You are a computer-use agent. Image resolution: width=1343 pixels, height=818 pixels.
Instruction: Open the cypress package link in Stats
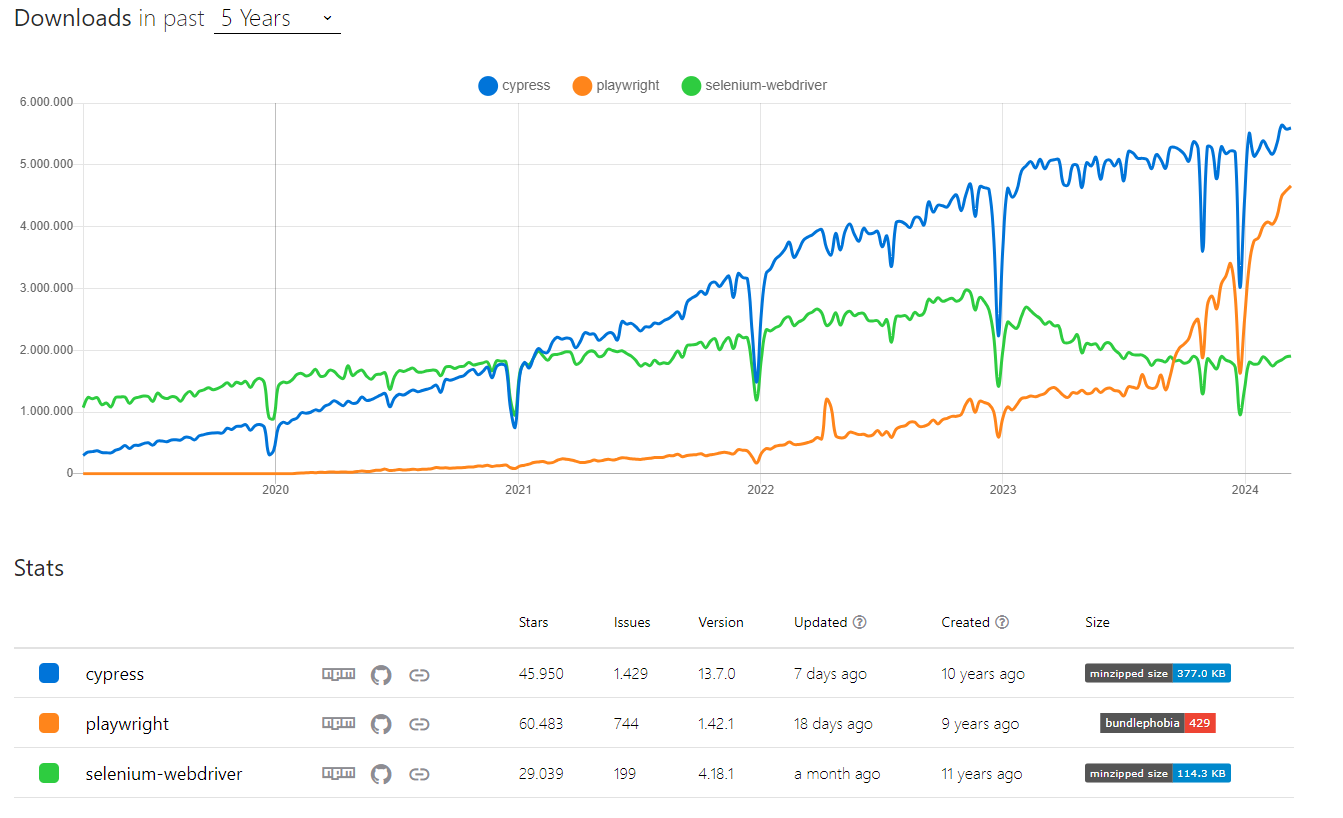115,674
